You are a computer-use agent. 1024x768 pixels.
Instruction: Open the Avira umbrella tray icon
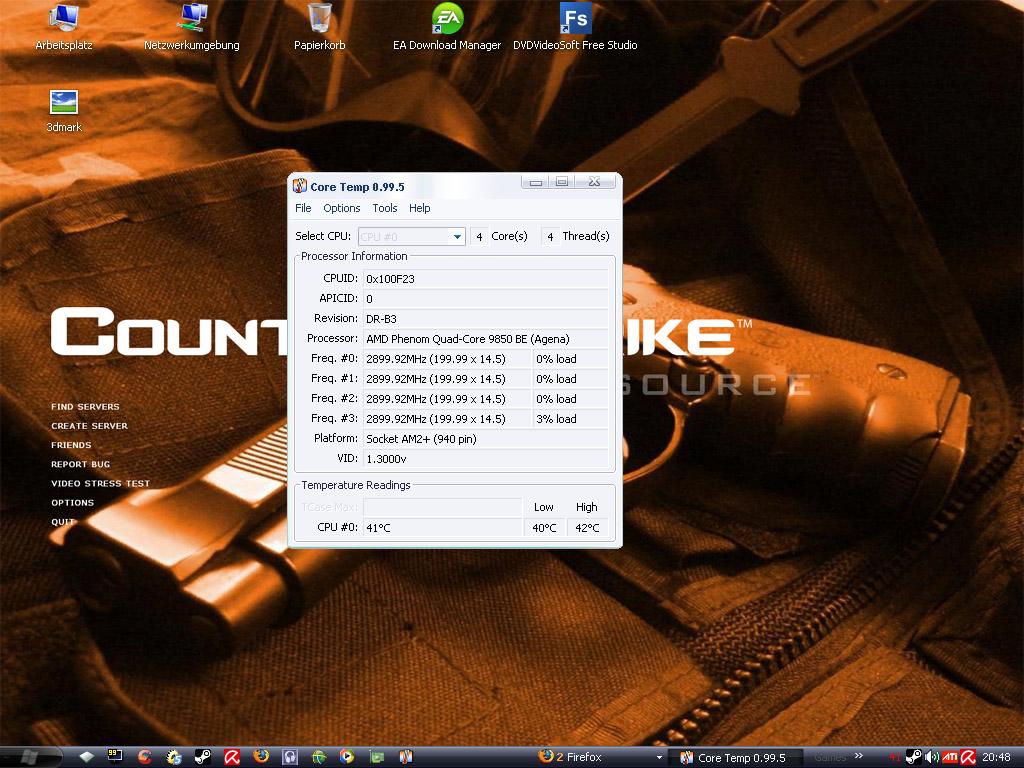coord(968,758)
